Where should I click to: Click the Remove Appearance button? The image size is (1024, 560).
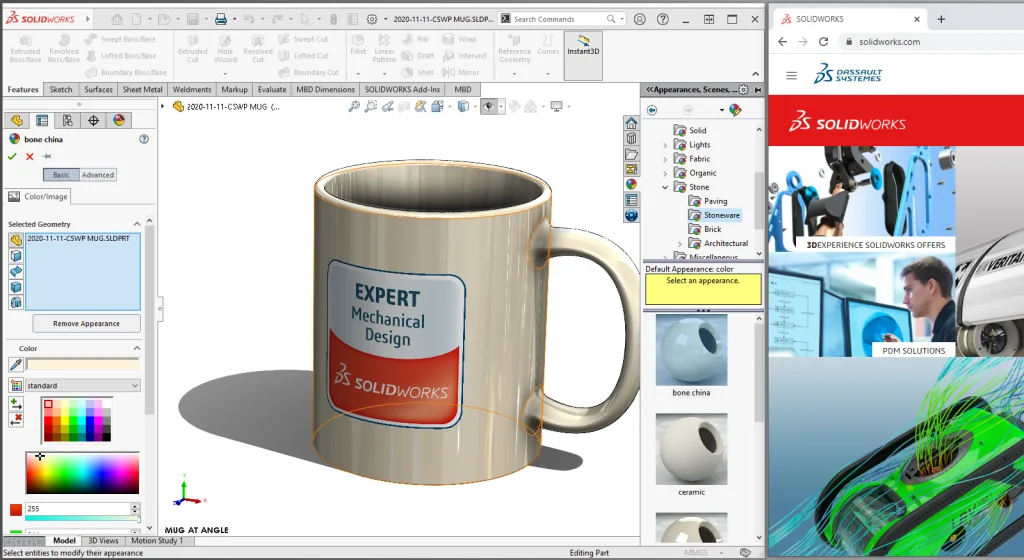(x=86, y=324)
